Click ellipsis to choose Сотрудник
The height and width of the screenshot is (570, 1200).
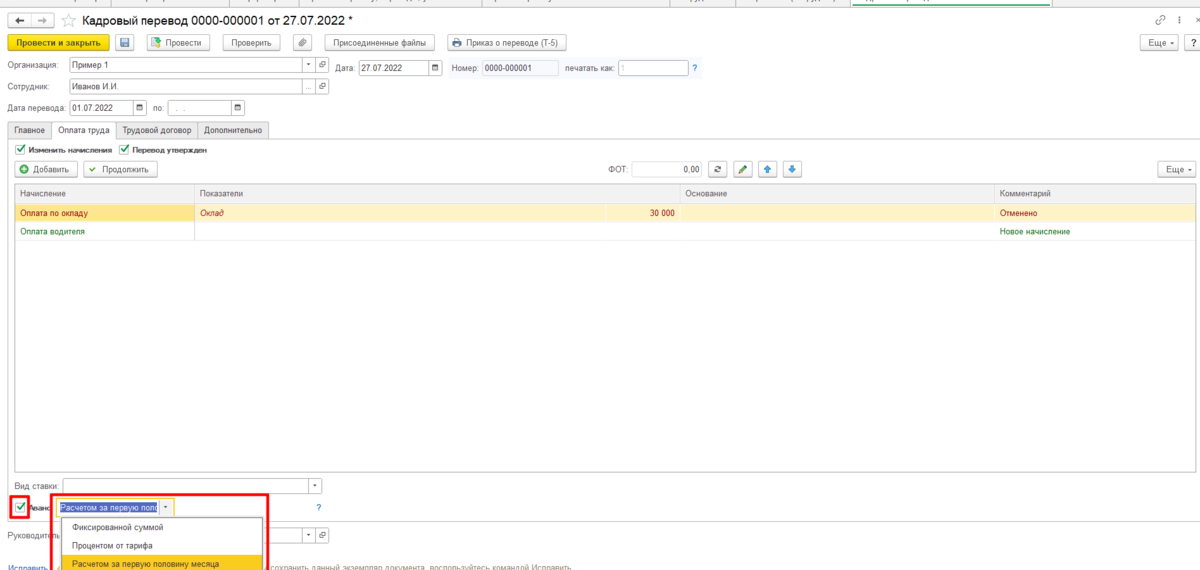[x=308, y=86]
